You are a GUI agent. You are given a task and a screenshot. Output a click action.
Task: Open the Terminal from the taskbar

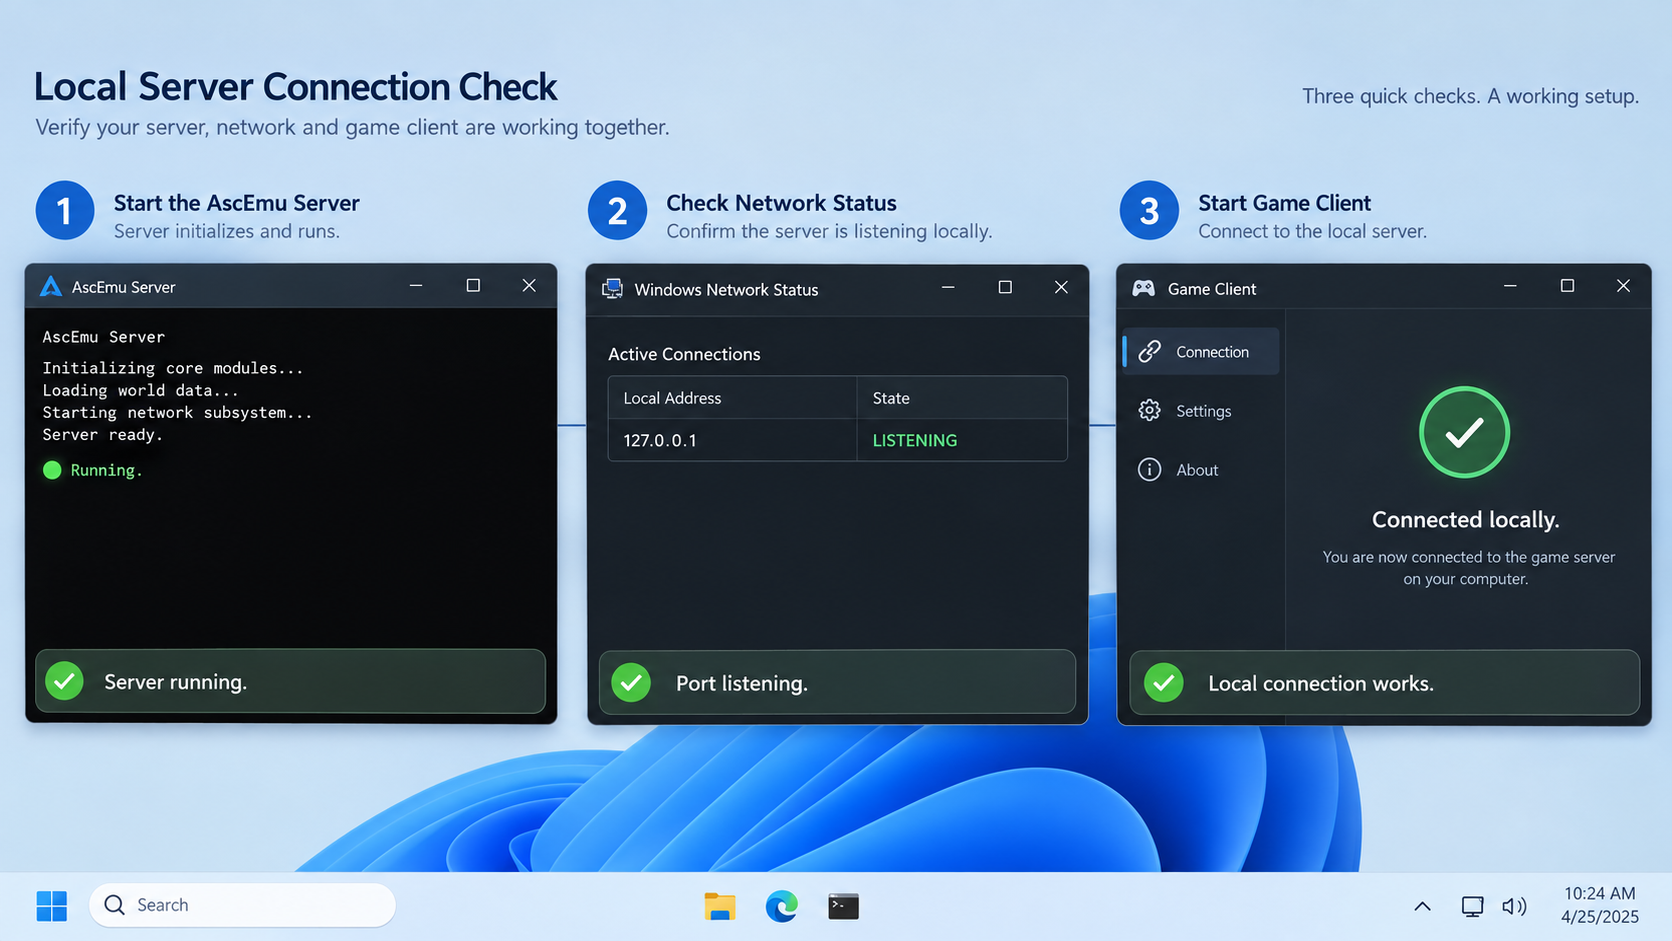point(843,906)
